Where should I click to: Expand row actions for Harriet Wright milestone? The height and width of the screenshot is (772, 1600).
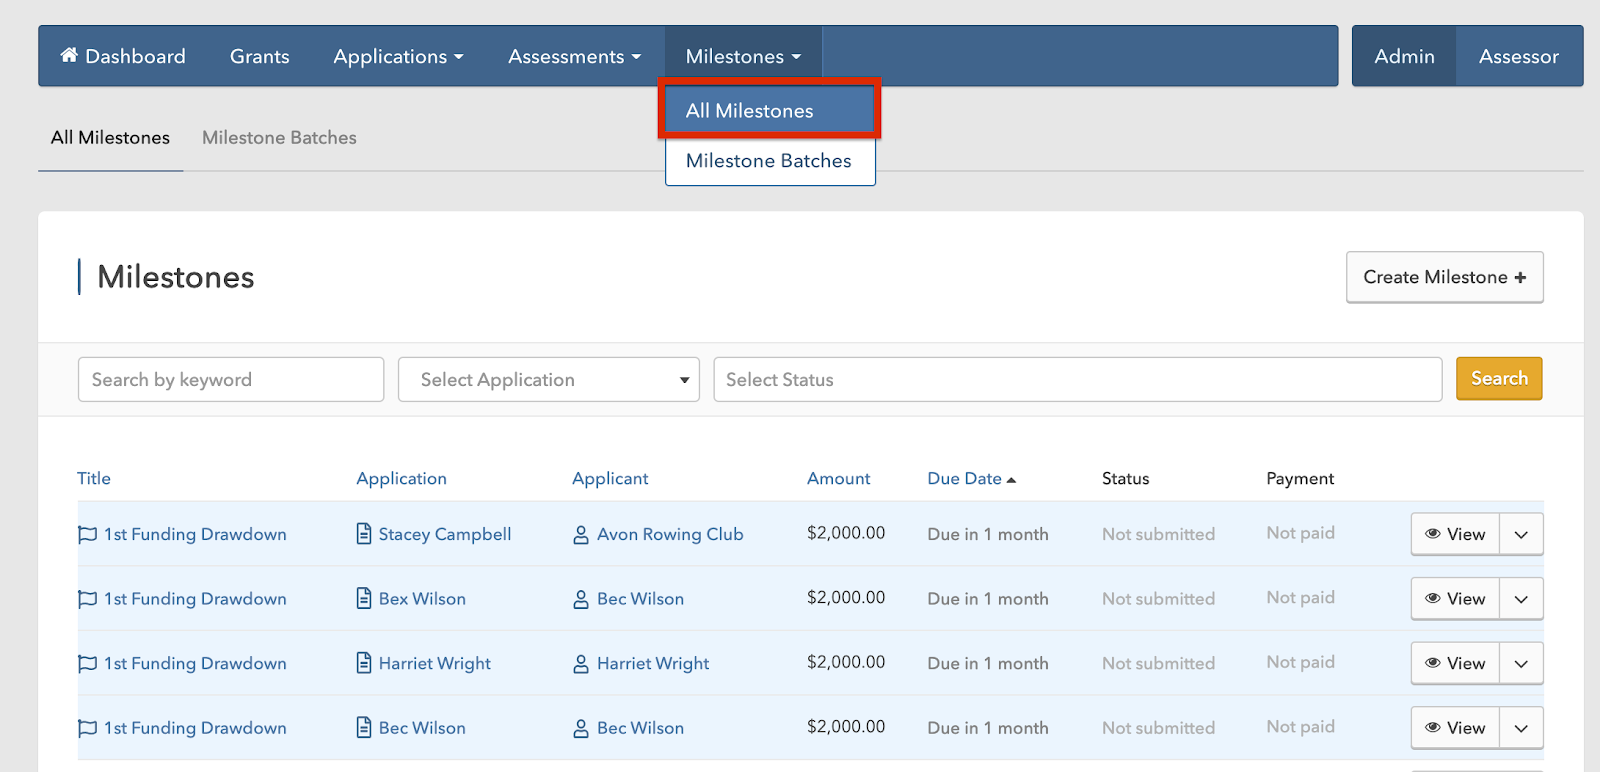point(1521,664)
